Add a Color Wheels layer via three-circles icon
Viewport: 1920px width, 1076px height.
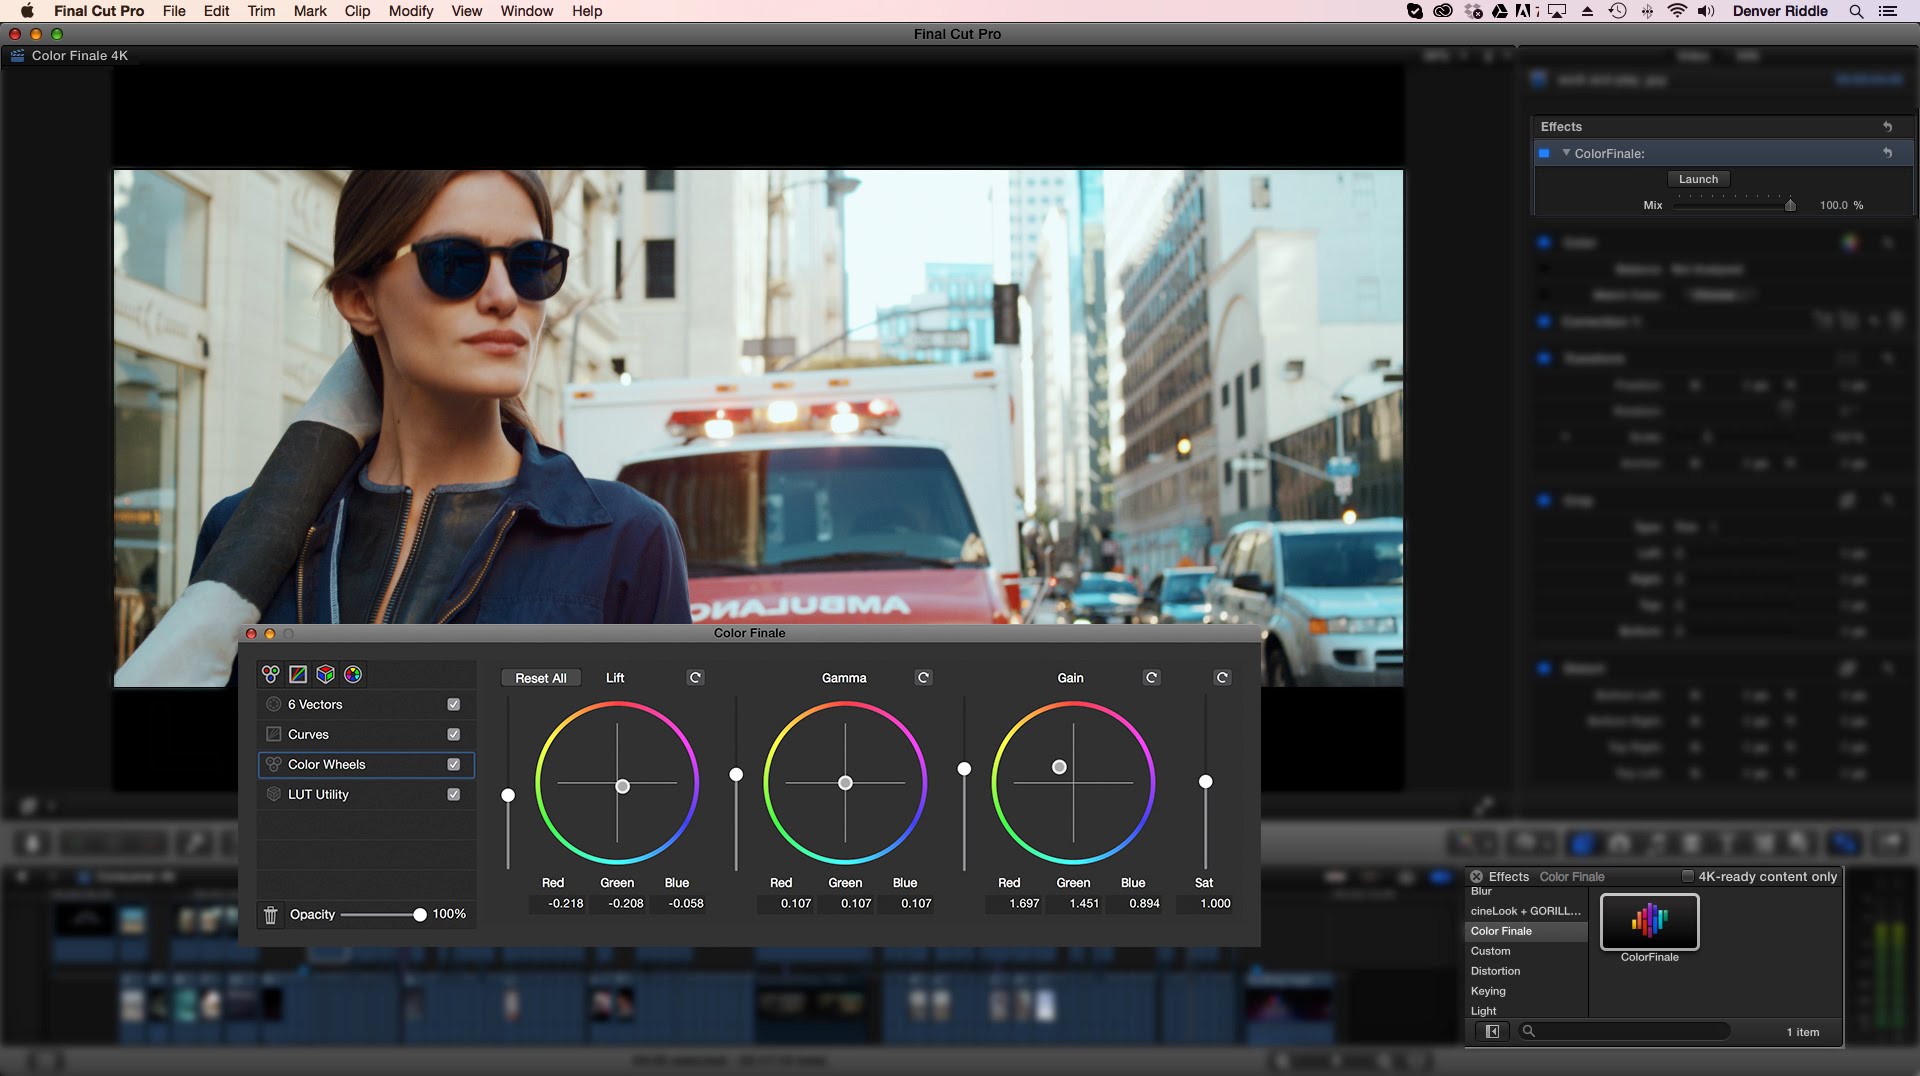pos(270,675)
